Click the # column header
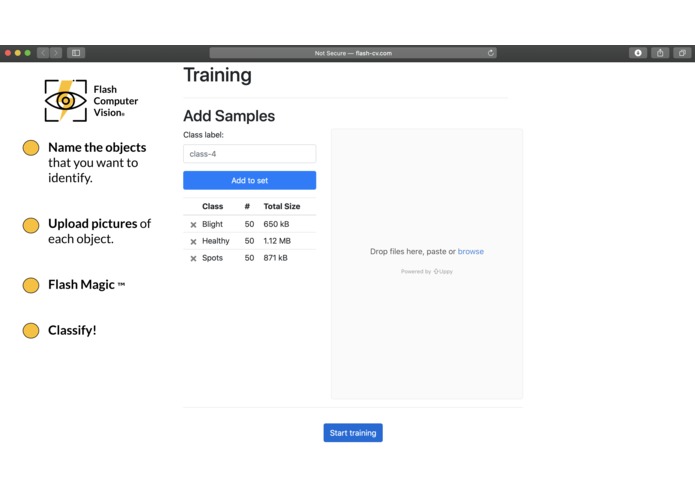The height and width of the screenshot is (494, 695). (x=247, y=206)
